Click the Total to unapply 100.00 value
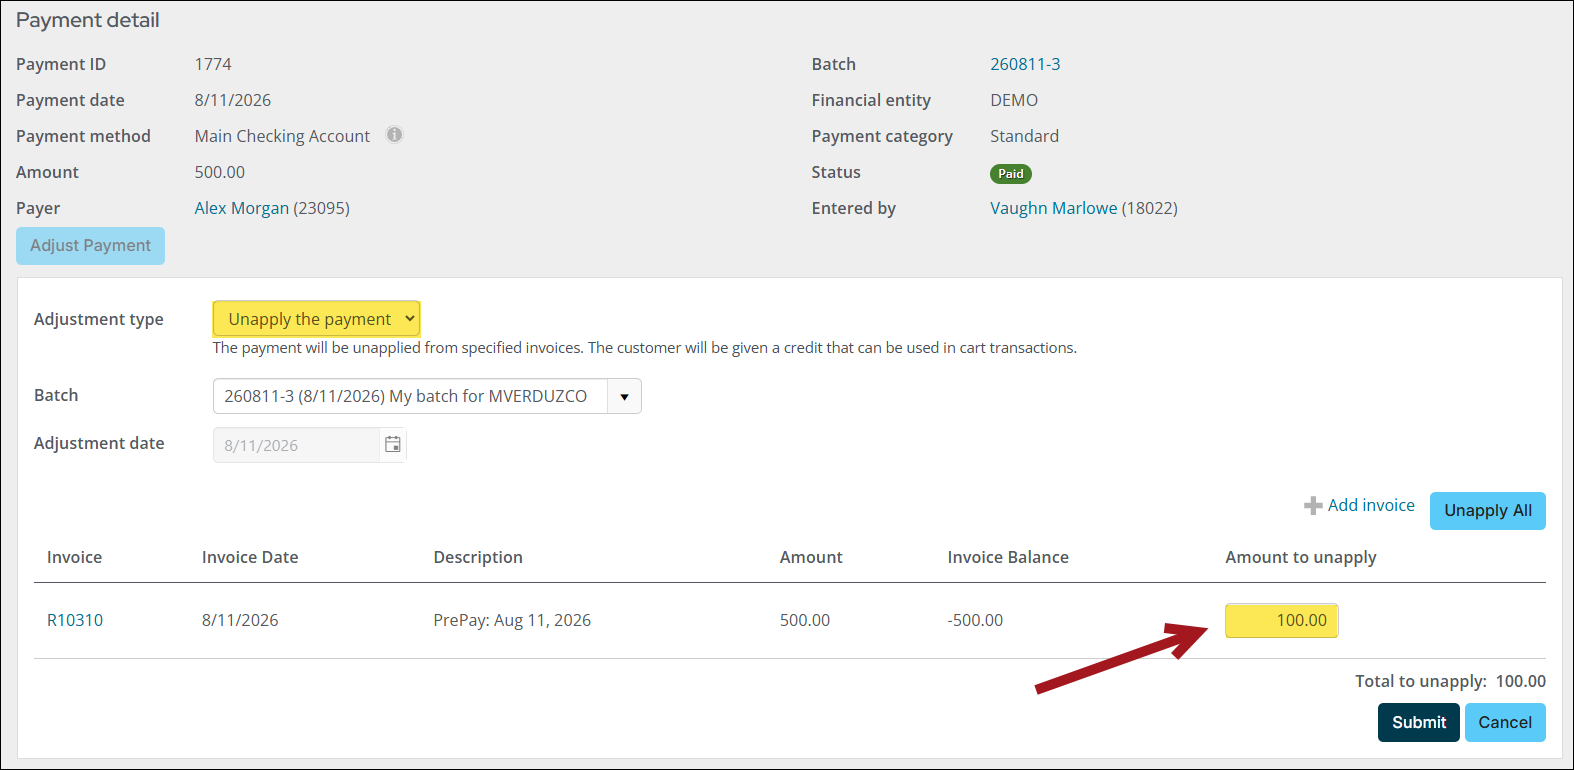Screen dimensions: 1574x770 1520,681
